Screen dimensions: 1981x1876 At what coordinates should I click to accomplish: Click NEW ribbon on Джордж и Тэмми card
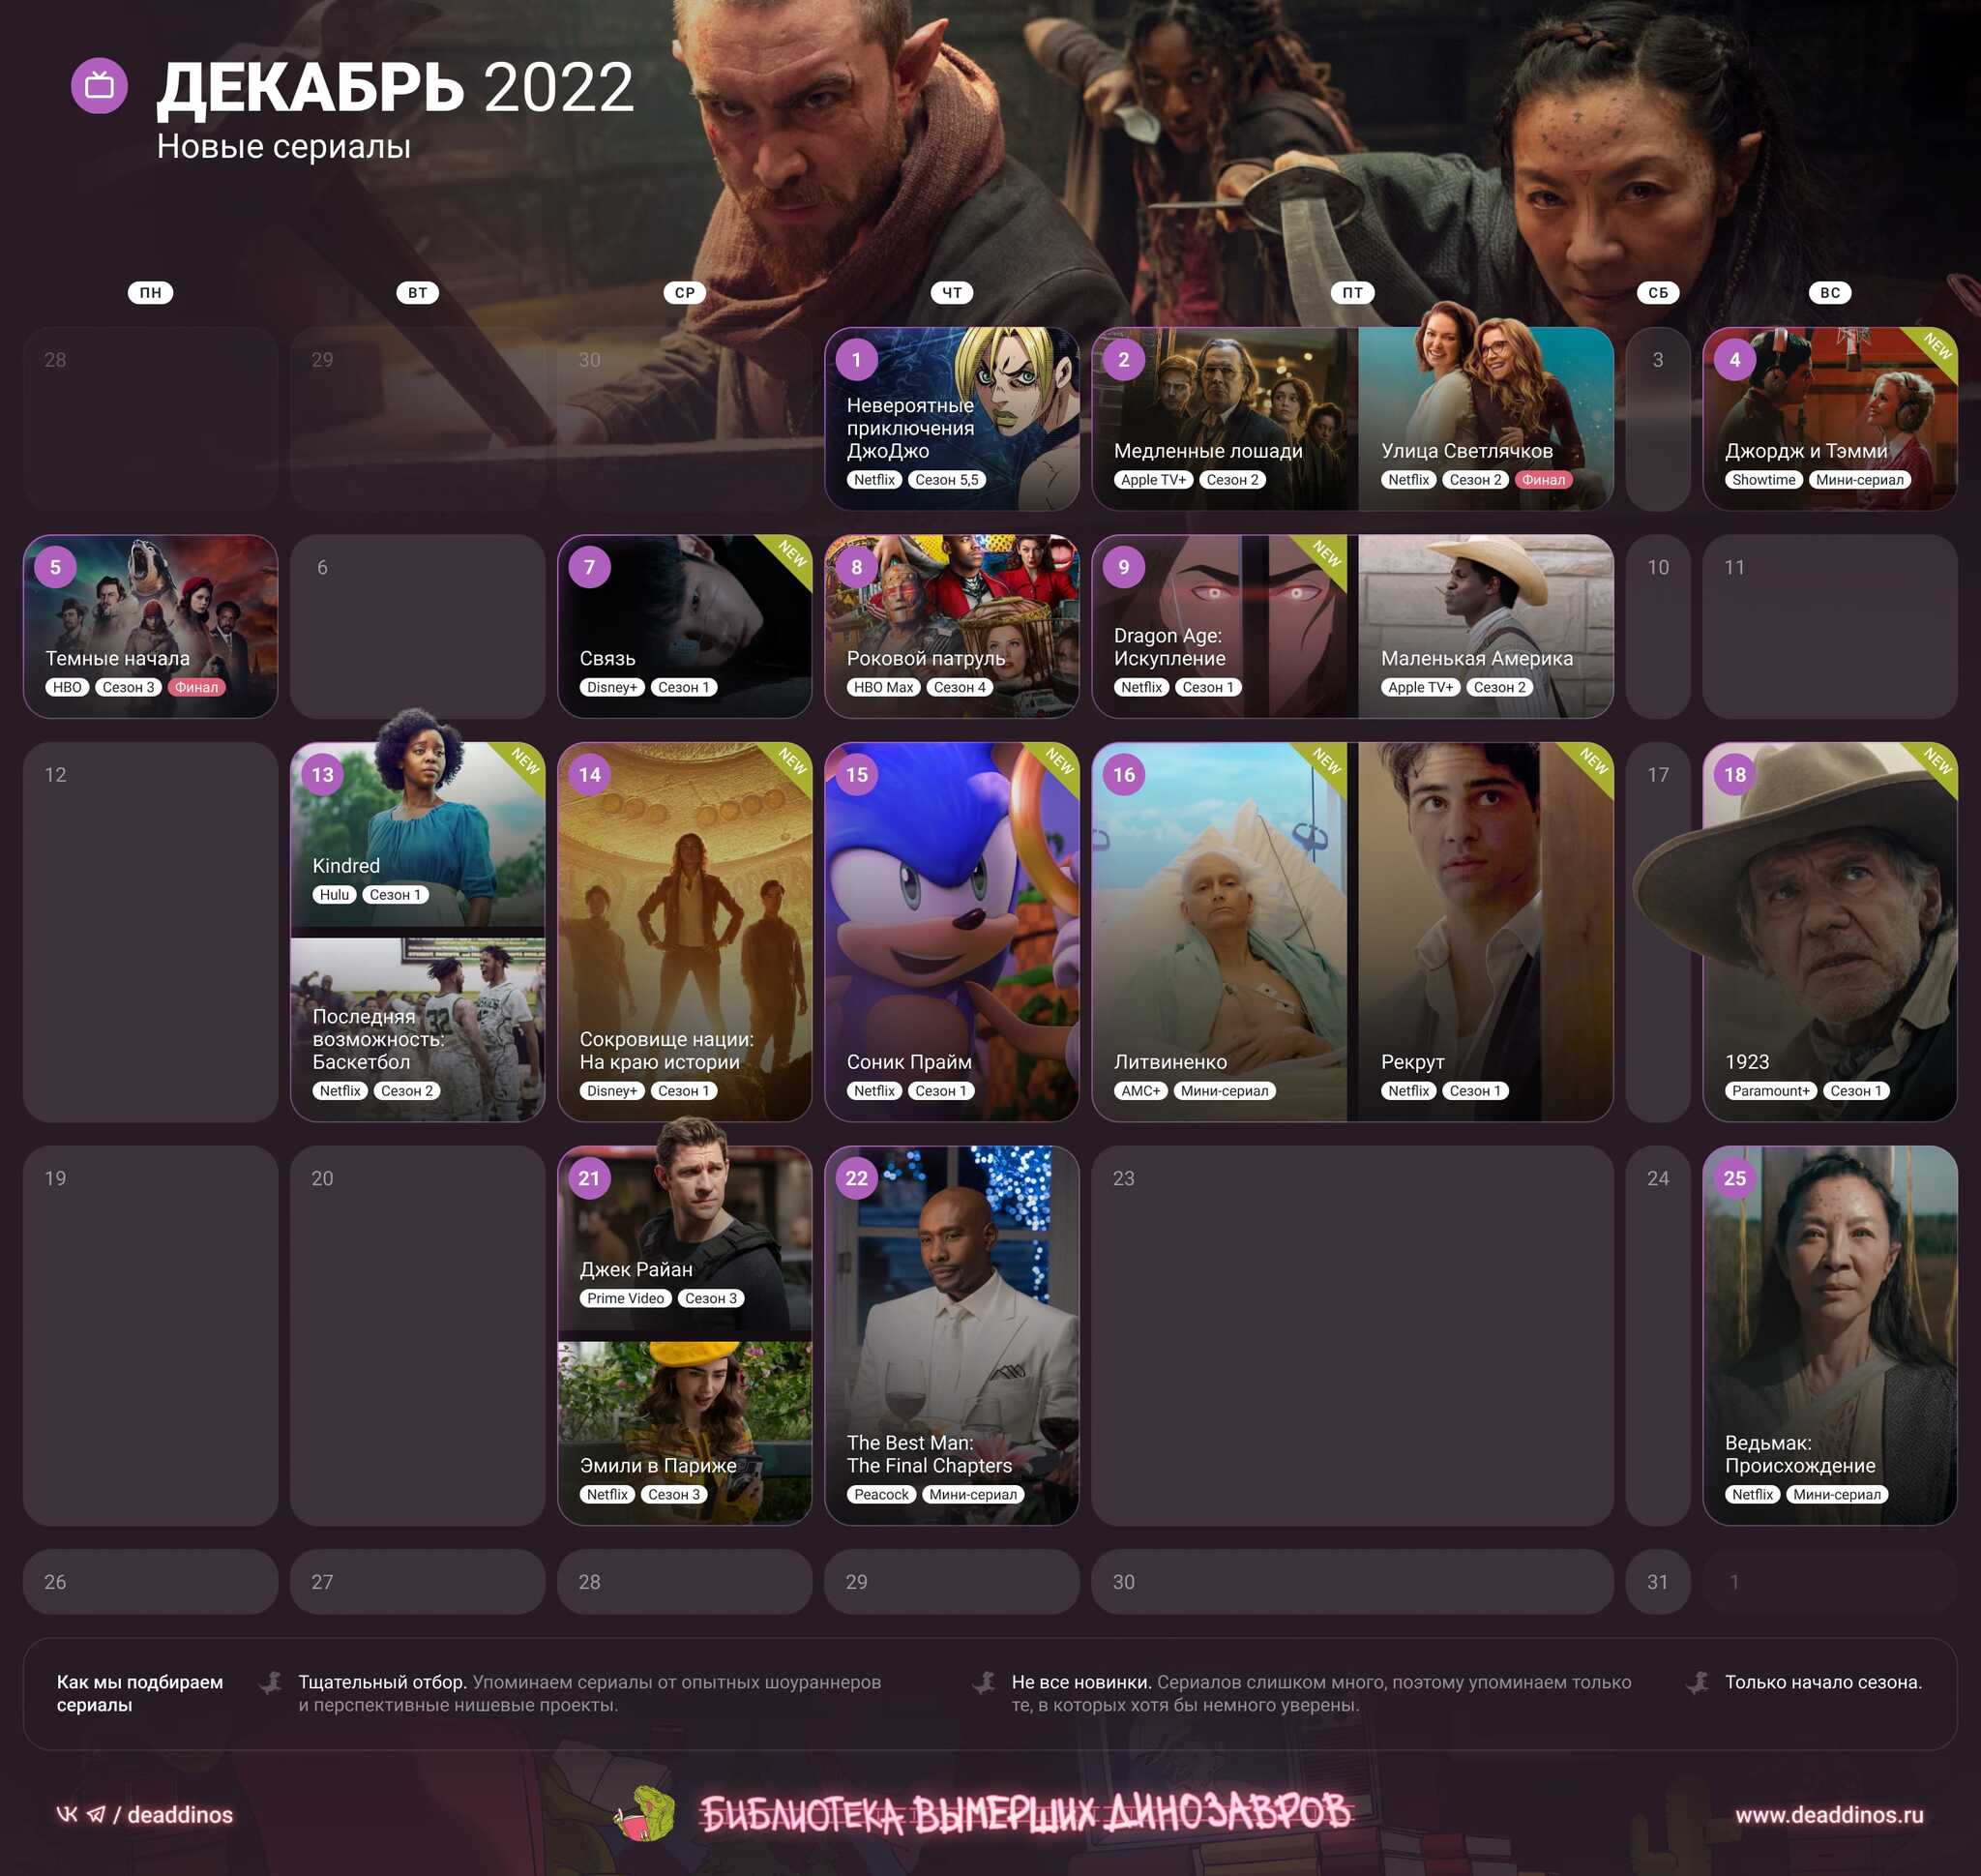(1935, 348)
